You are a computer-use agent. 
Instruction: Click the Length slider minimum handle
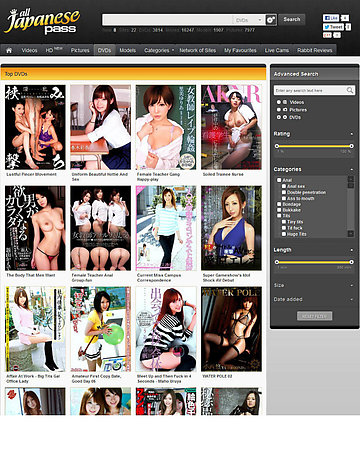click(277, 262)
